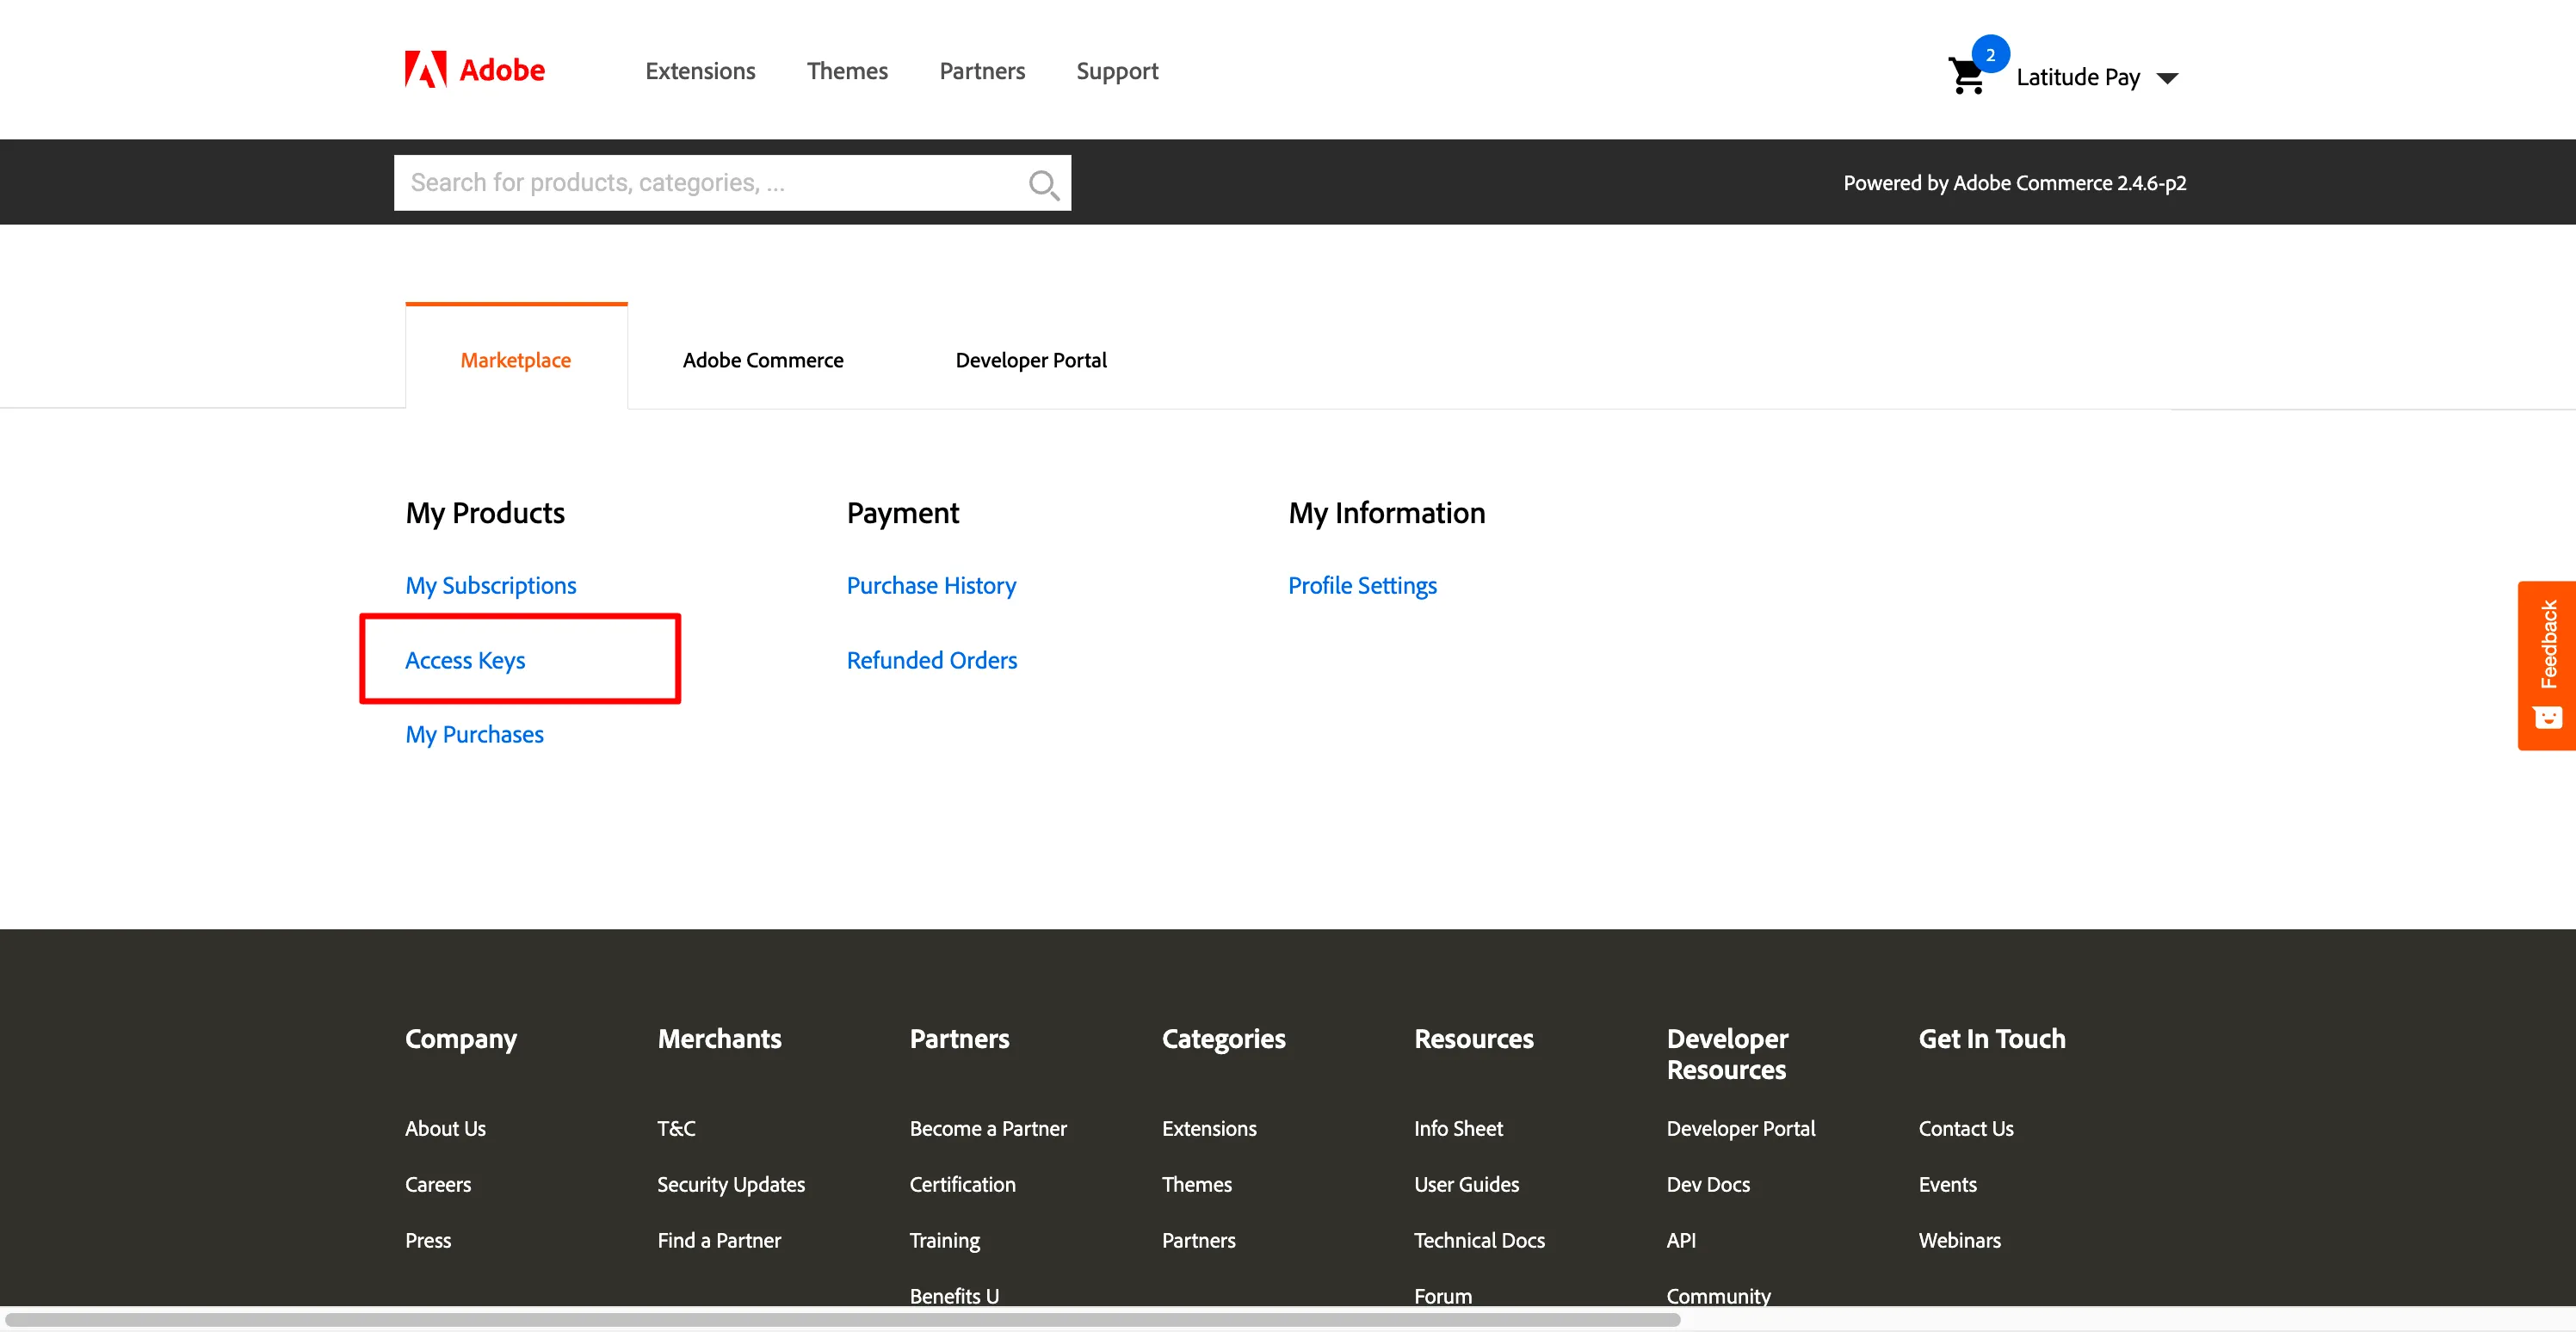Viewport: 2576px width, 1332px height.
Task: Open the Purchase History link
Action: pos(931,585)
